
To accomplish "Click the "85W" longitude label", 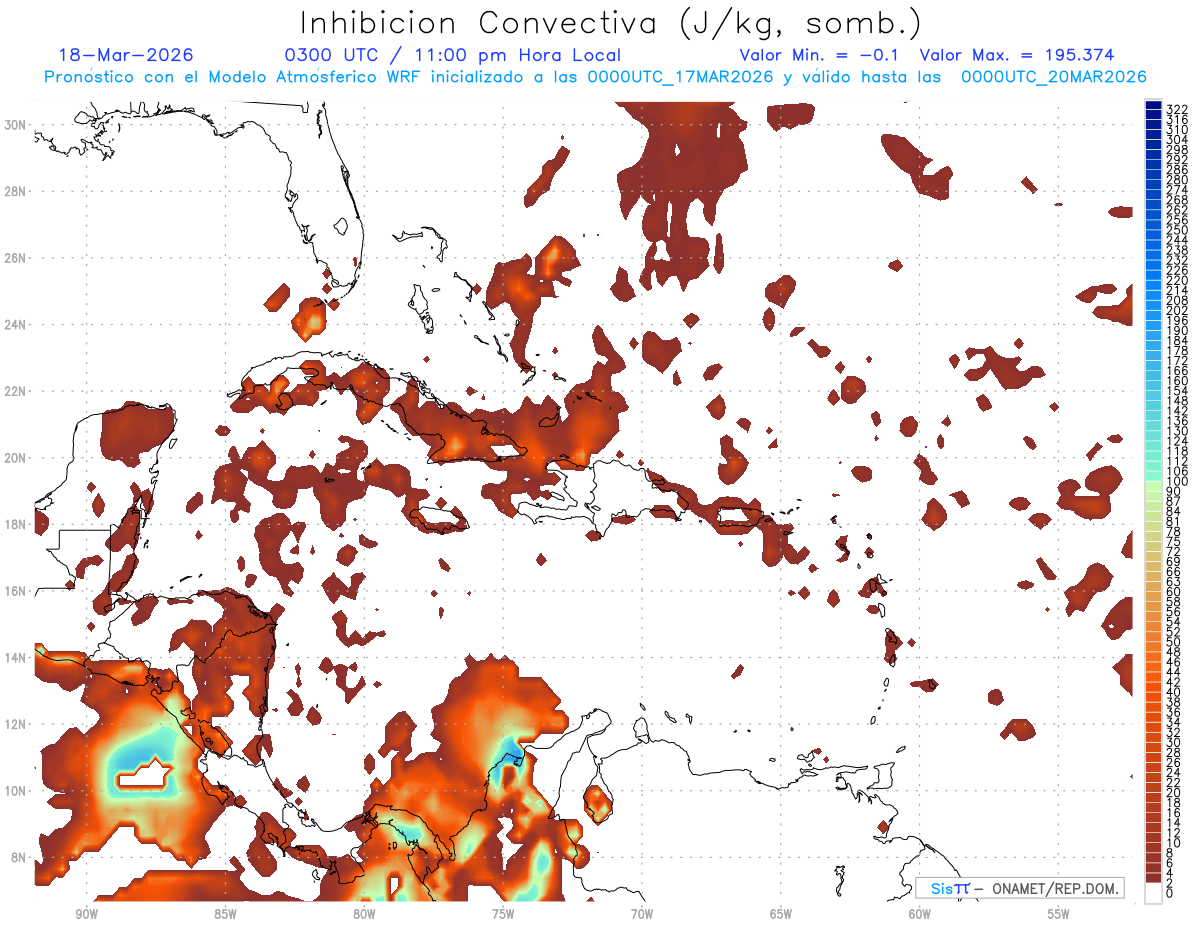I will tap(225, 914).
